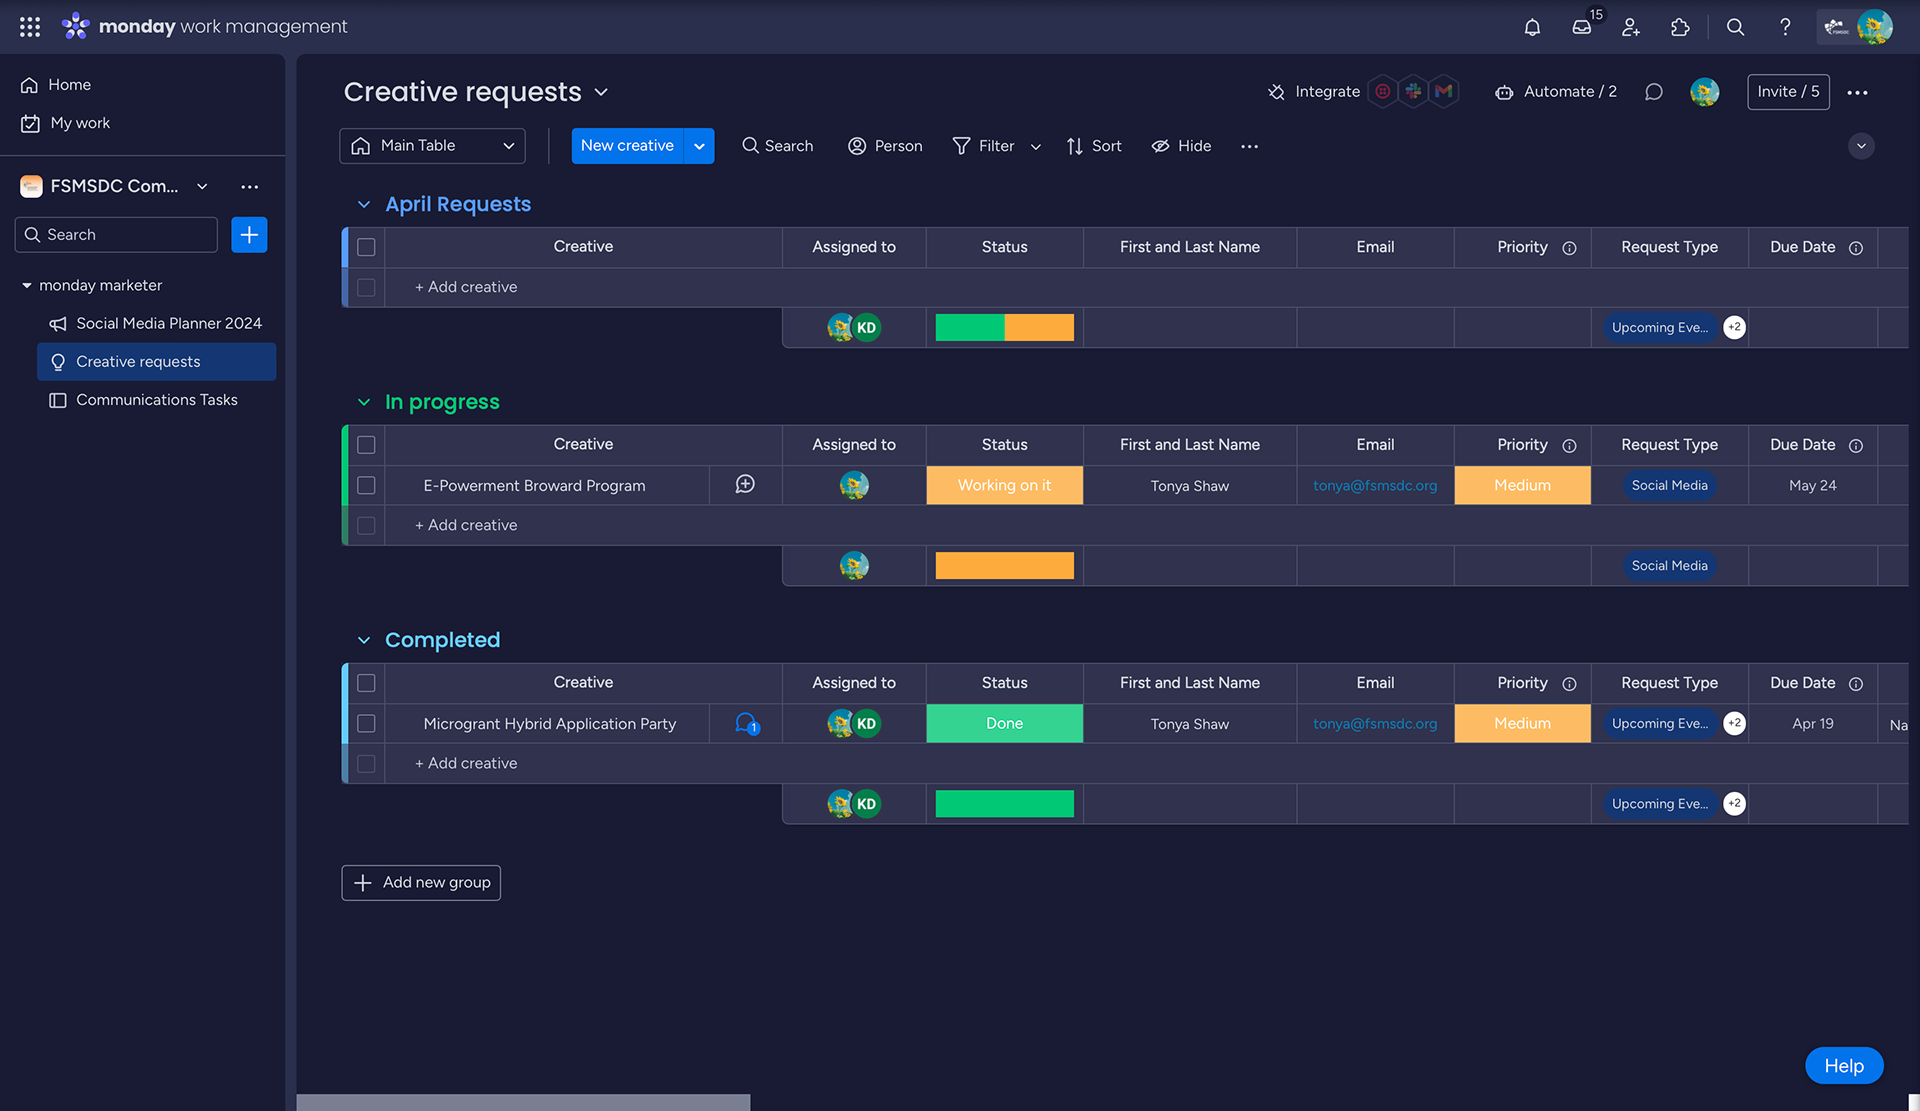
Task: Open the apps marketplace puzzle icon
Action: pyautogui.click(x=1680, y=27)
